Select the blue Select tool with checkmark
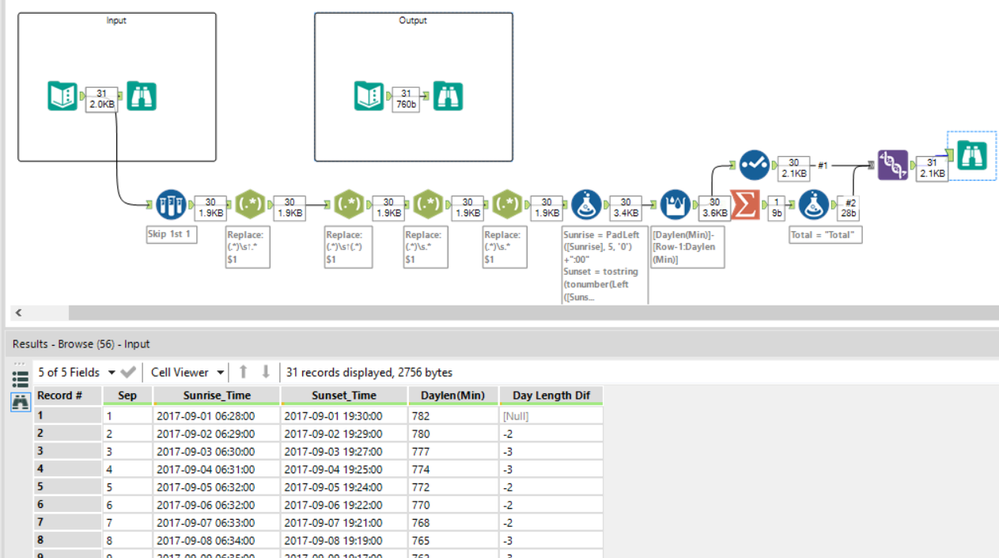Viewport: 999px width, 558px height. [754, 165]
